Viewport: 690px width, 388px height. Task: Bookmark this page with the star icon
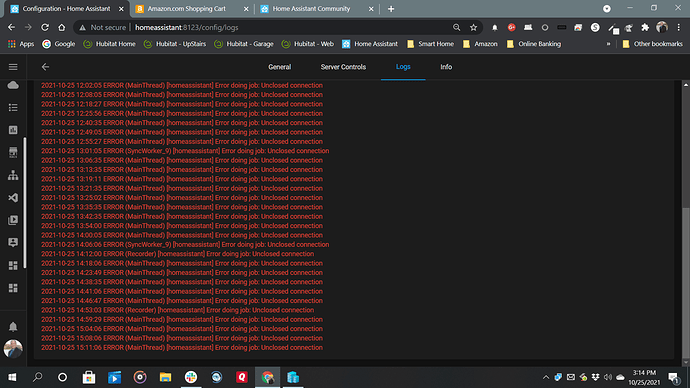pyautogui.click(x=473, y=27)
